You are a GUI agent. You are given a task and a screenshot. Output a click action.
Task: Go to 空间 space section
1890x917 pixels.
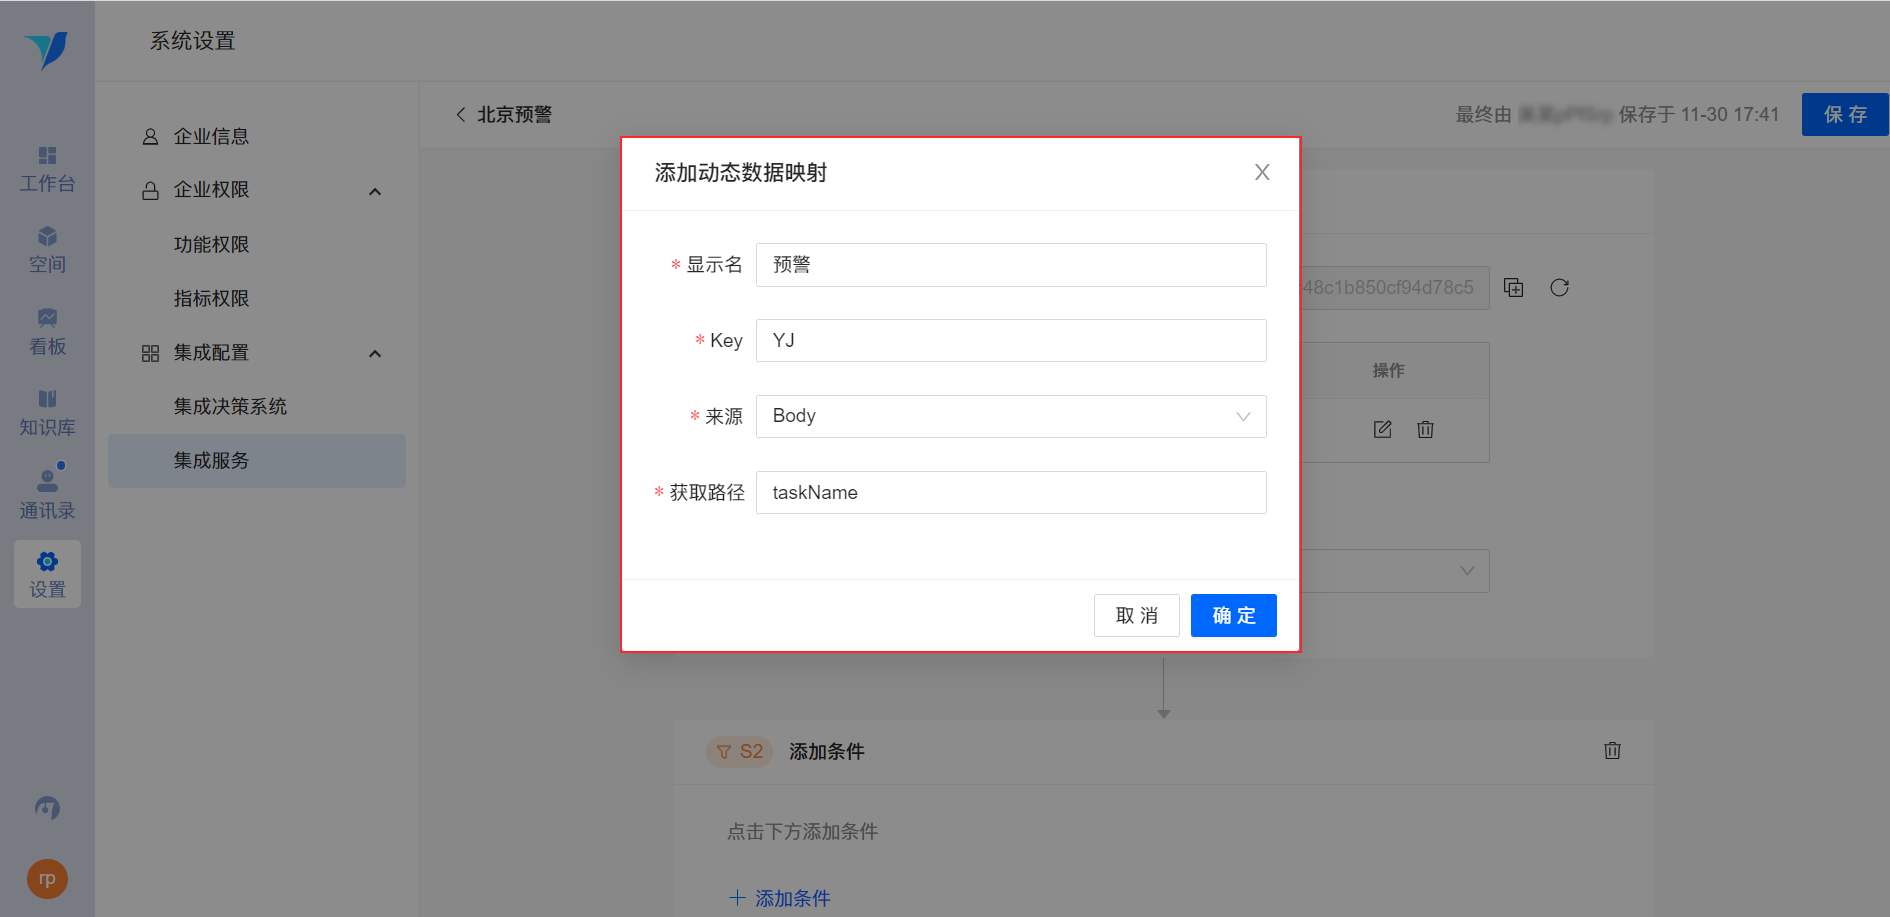[47, 251]
